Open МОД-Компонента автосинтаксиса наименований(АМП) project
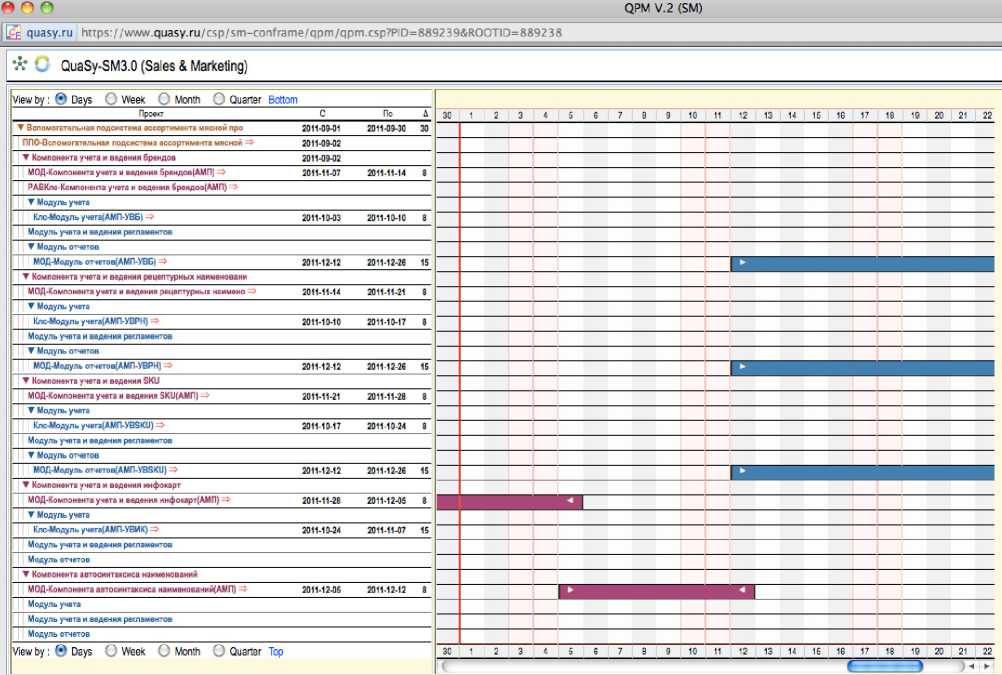The image size is (1002, 675). (132, 589)
